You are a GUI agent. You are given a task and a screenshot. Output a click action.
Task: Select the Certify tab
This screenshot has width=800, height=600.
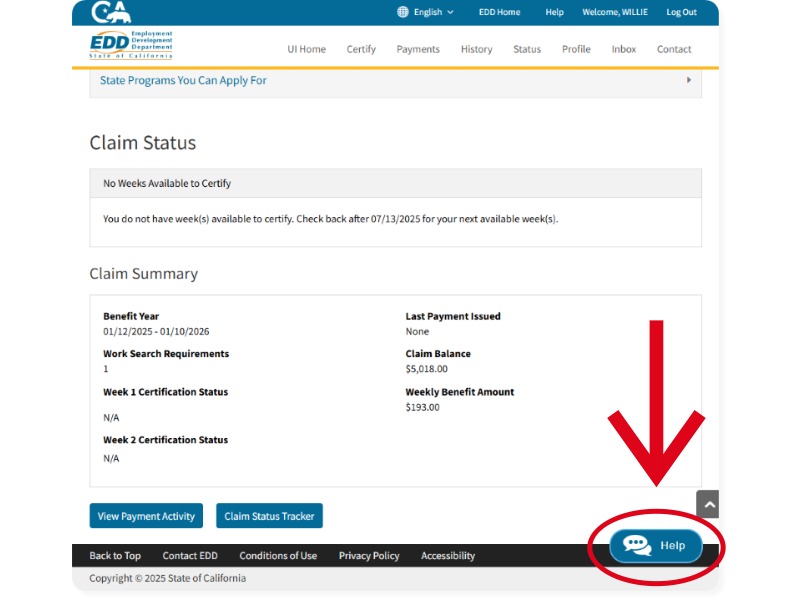[x=361, y=49]
